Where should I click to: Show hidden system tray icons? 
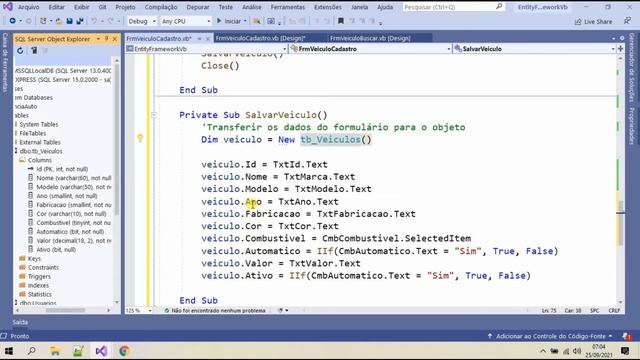[543, 351]
